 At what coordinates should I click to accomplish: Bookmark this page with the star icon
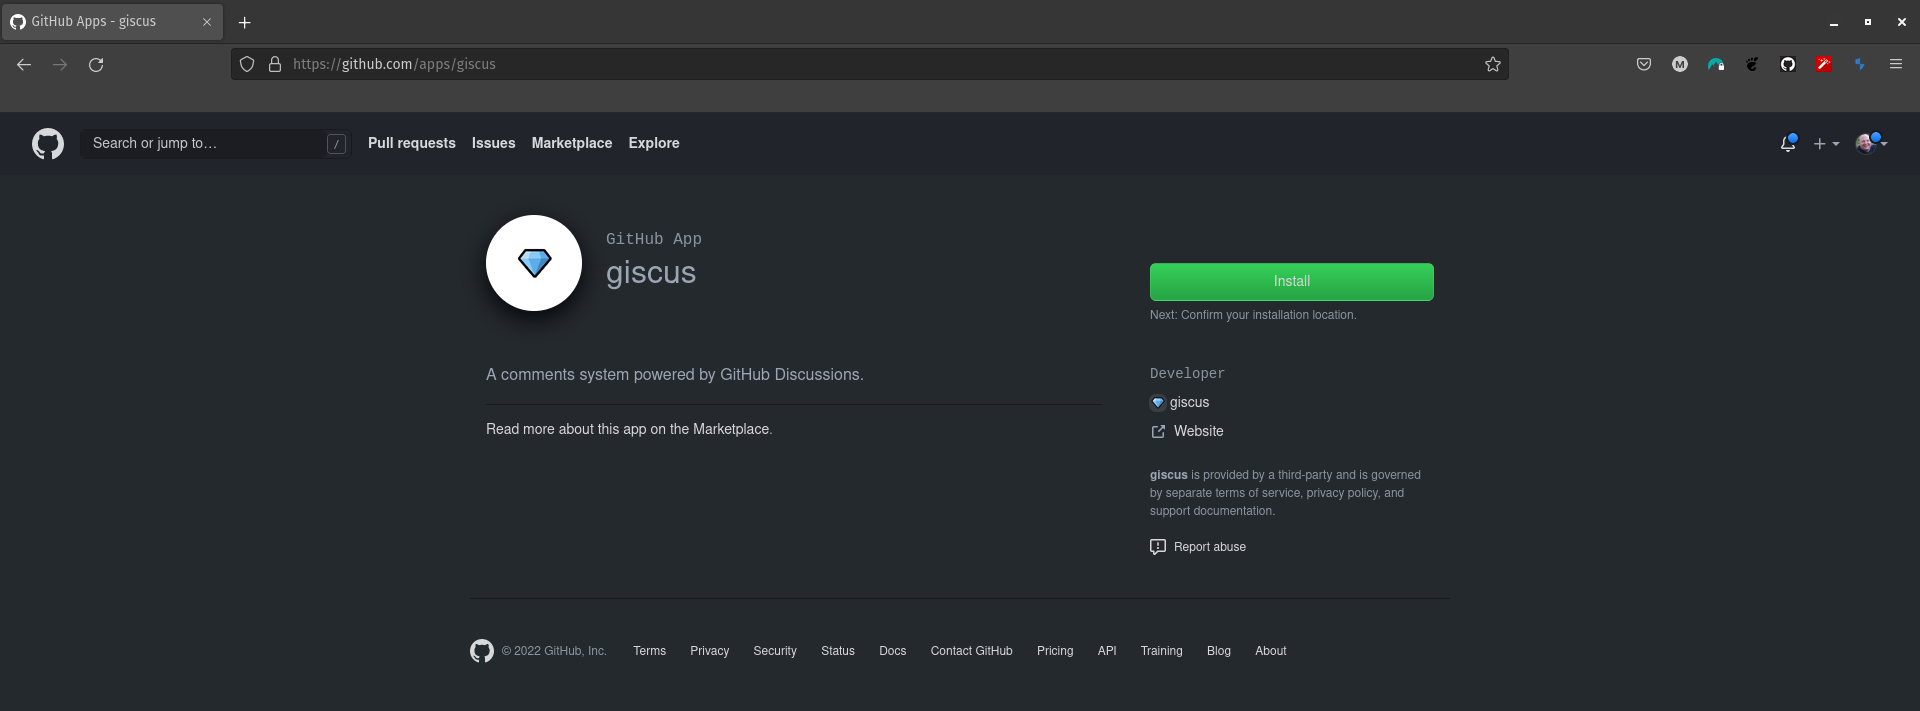pos(1493,64)
